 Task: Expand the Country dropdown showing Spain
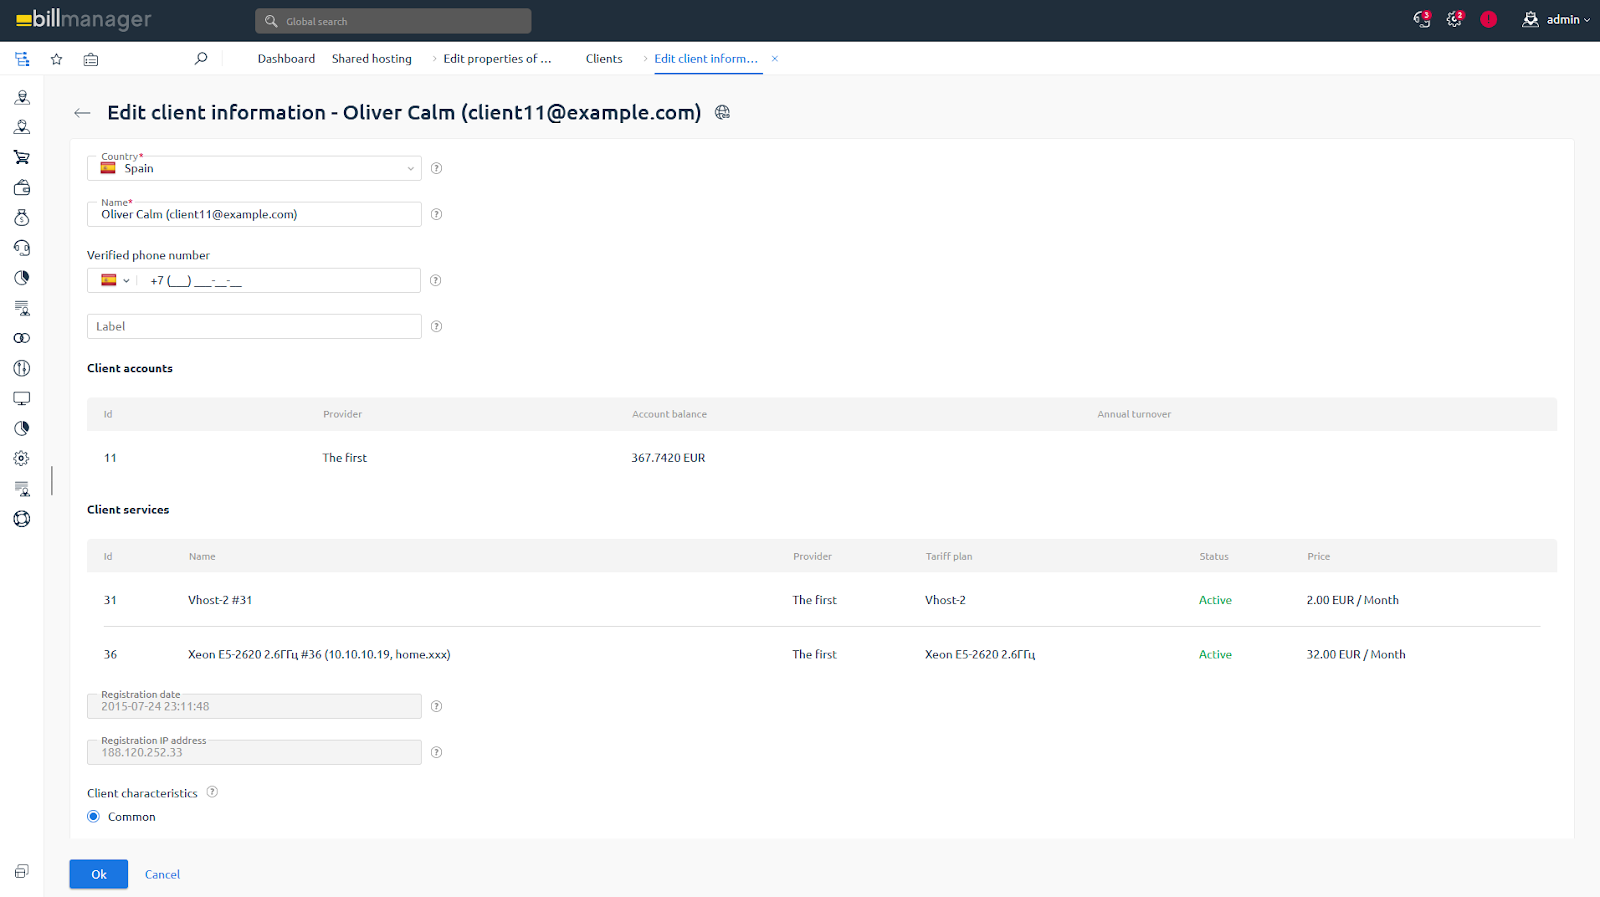254,168
